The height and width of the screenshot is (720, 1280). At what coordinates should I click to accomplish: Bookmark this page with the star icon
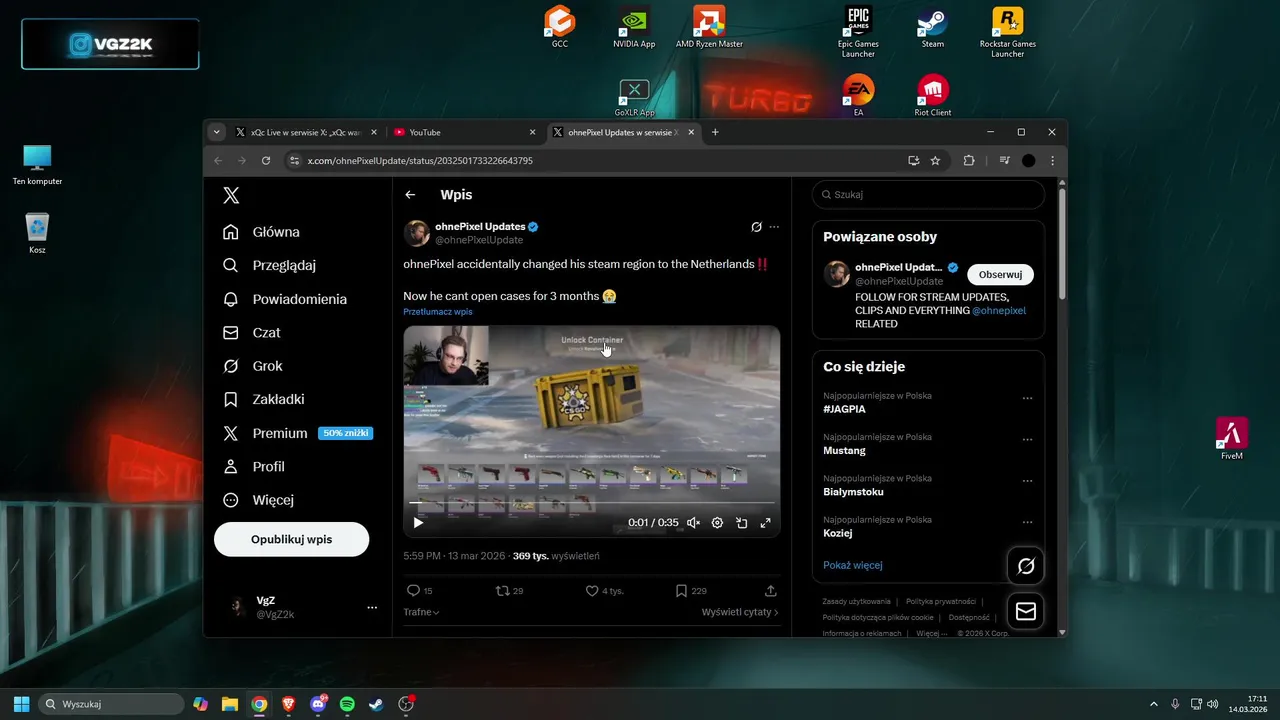pyautogui.click(x=935, y=160)
